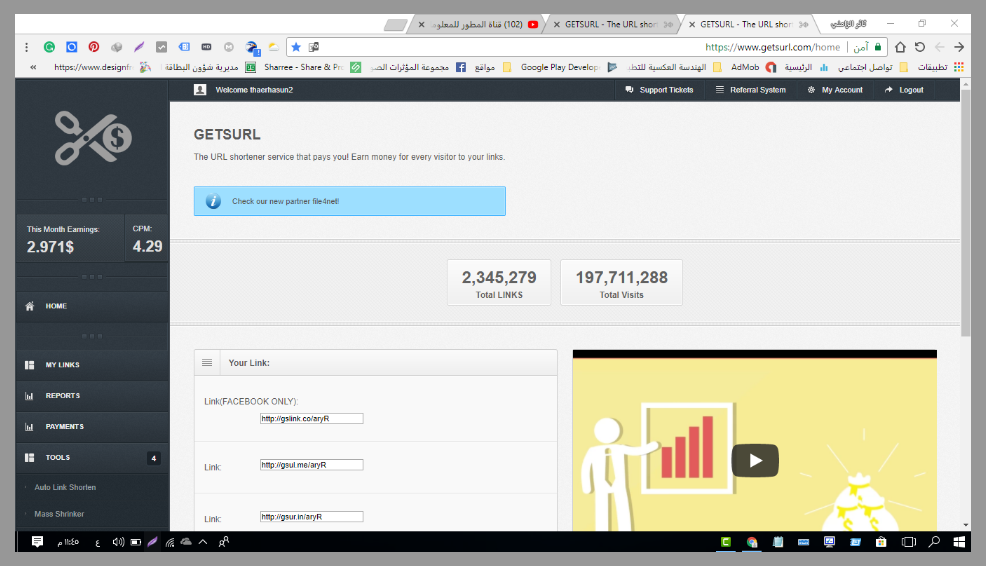Click the gsul.me/aryR link field
This screenshot has height=566, width=986.
(x=311, y=465)
